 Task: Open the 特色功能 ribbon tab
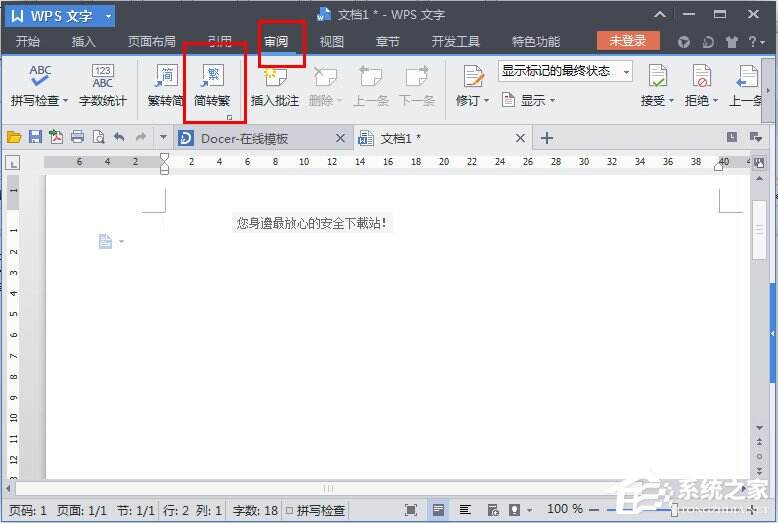(535, 42)
